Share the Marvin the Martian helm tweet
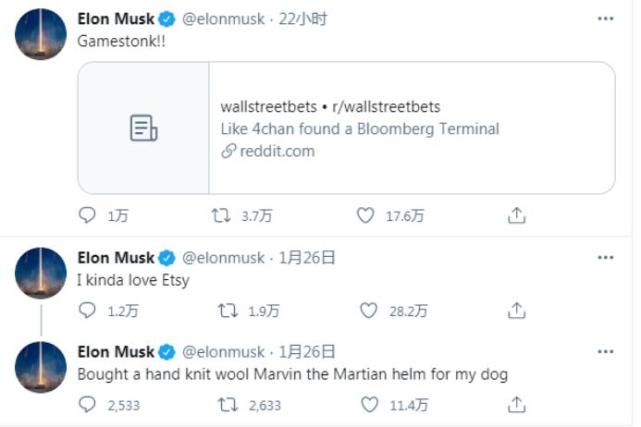The height and width of the screenshot is (427, 641). (516, 405)
